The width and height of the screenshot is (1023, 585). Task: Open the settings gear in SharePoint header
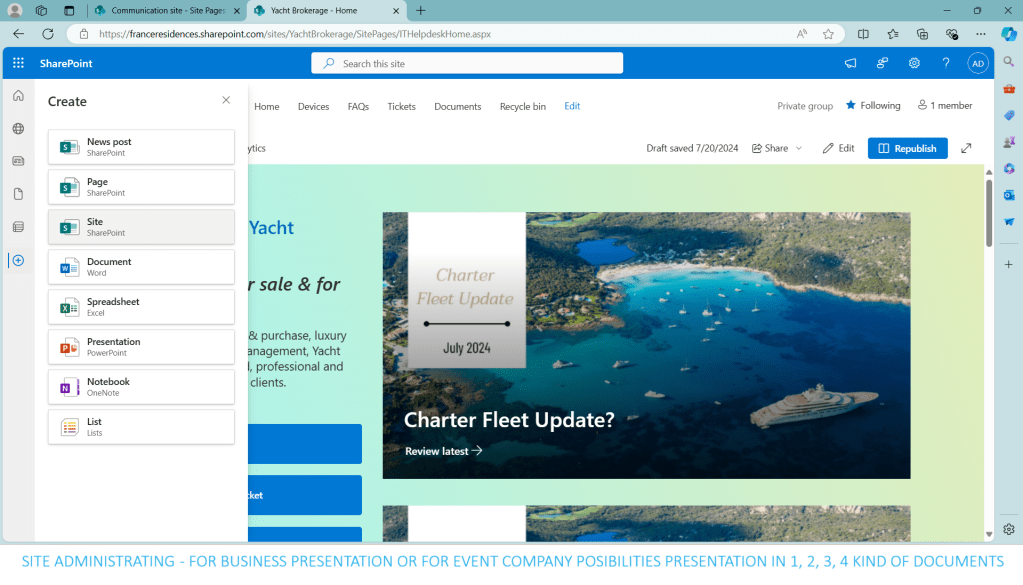[x=914, y=63]
